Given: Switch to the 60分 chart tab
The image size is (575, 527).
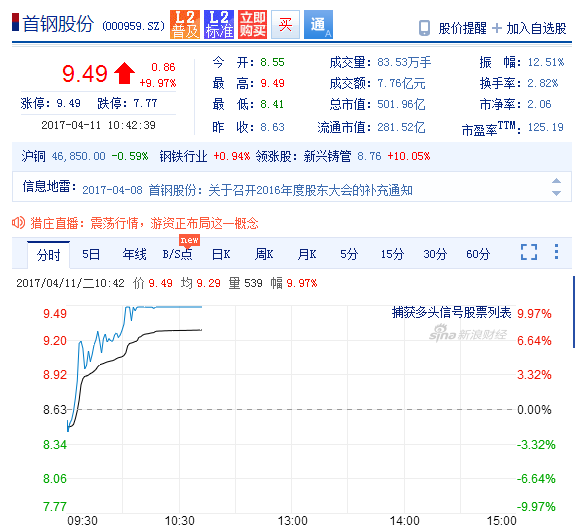Looking at the screenshot, I should [478, 254].
